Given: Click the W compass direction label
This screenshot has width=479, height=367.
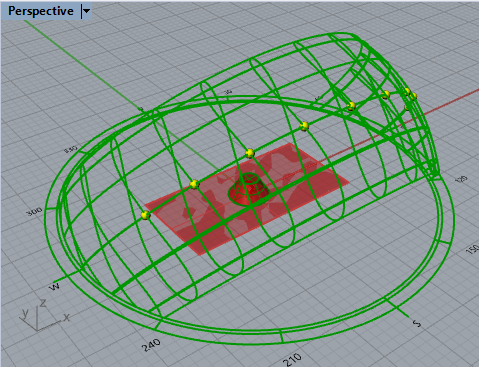Looking at the screenshot, I should (x=55, y=286).
